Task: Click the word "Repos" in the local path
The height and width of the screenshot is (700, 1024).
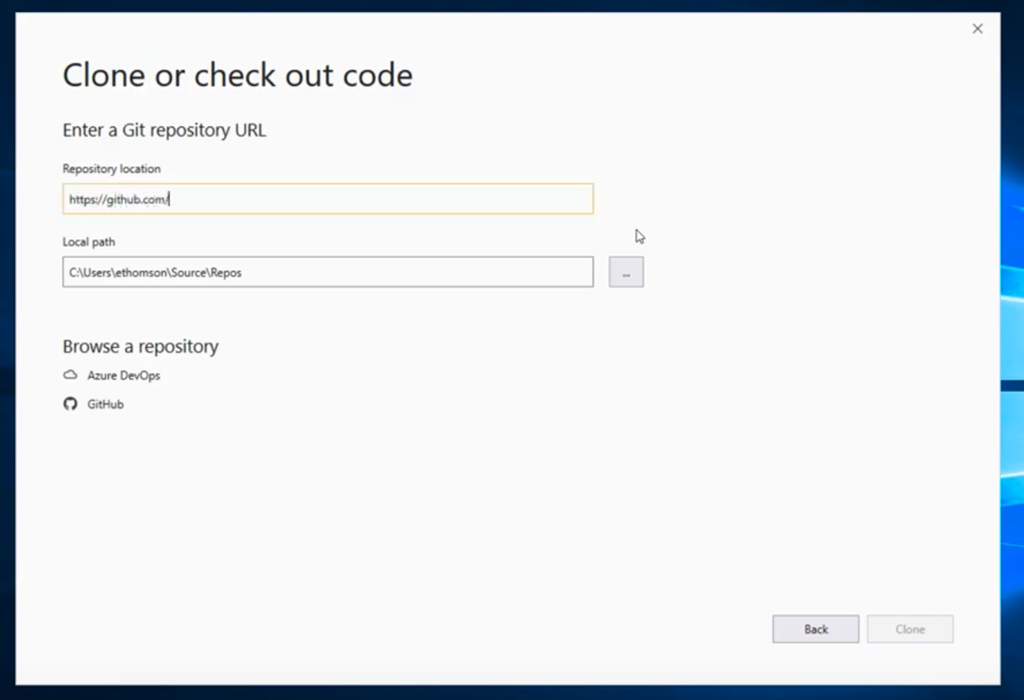Action: 226,272
